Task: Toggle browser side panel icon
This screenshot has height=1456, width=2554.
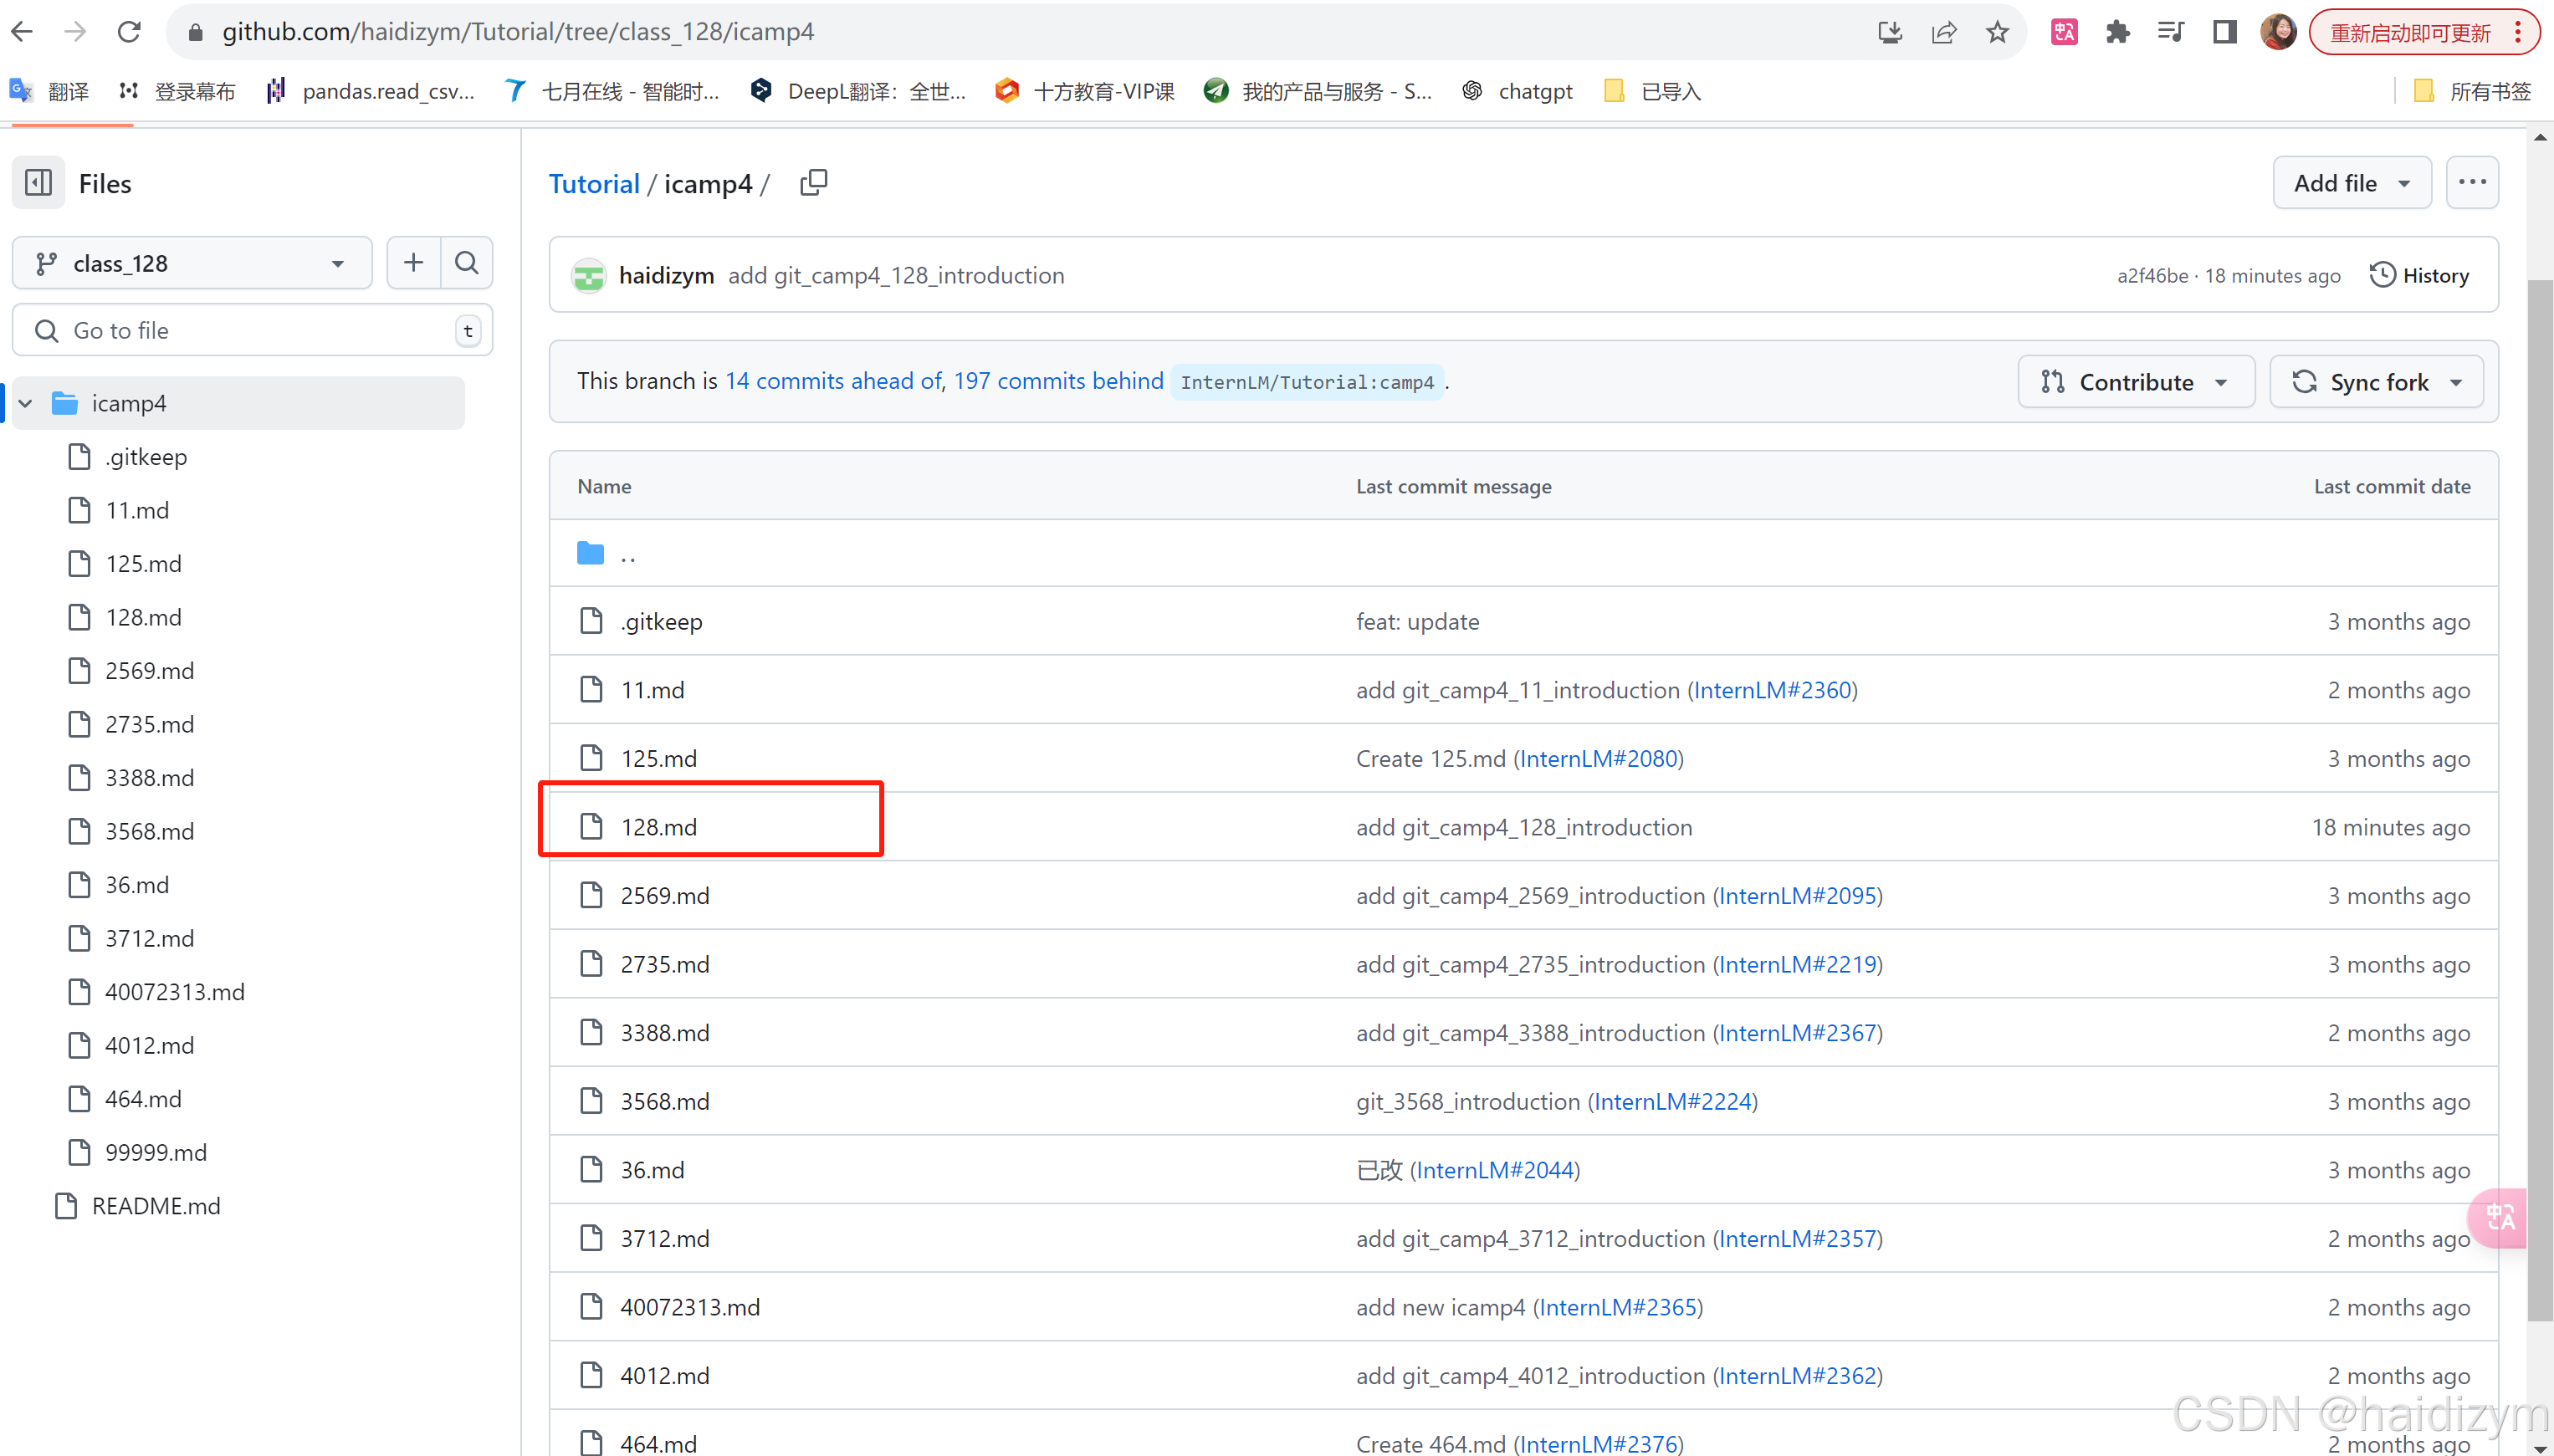Action: click(2224, 32)
